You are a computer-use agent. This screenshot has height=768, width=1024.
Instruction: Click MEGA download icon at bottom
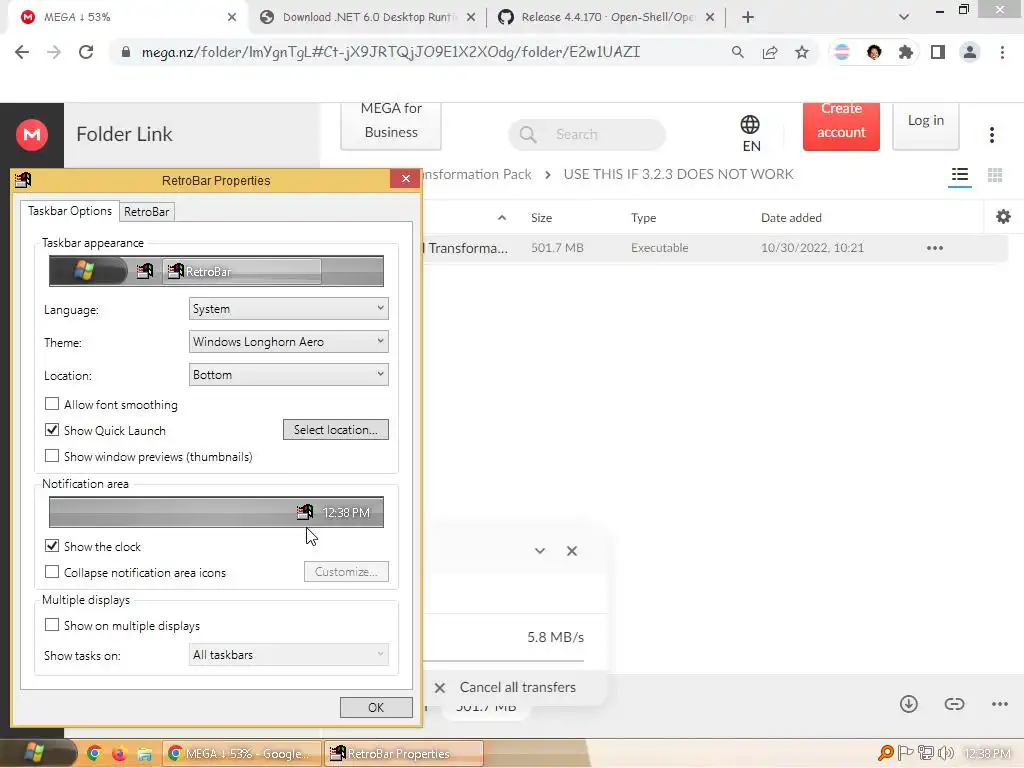click(x=908, y=704)
